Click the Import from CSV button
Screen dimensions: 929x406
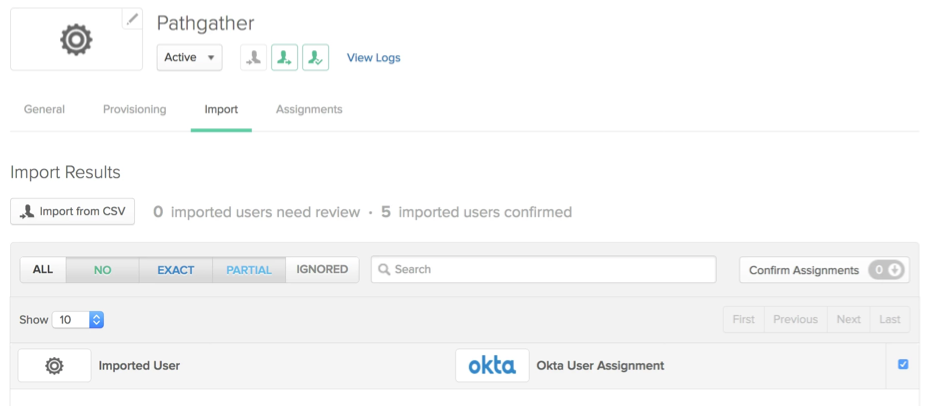pyautogui.click(x=73, y=212)
